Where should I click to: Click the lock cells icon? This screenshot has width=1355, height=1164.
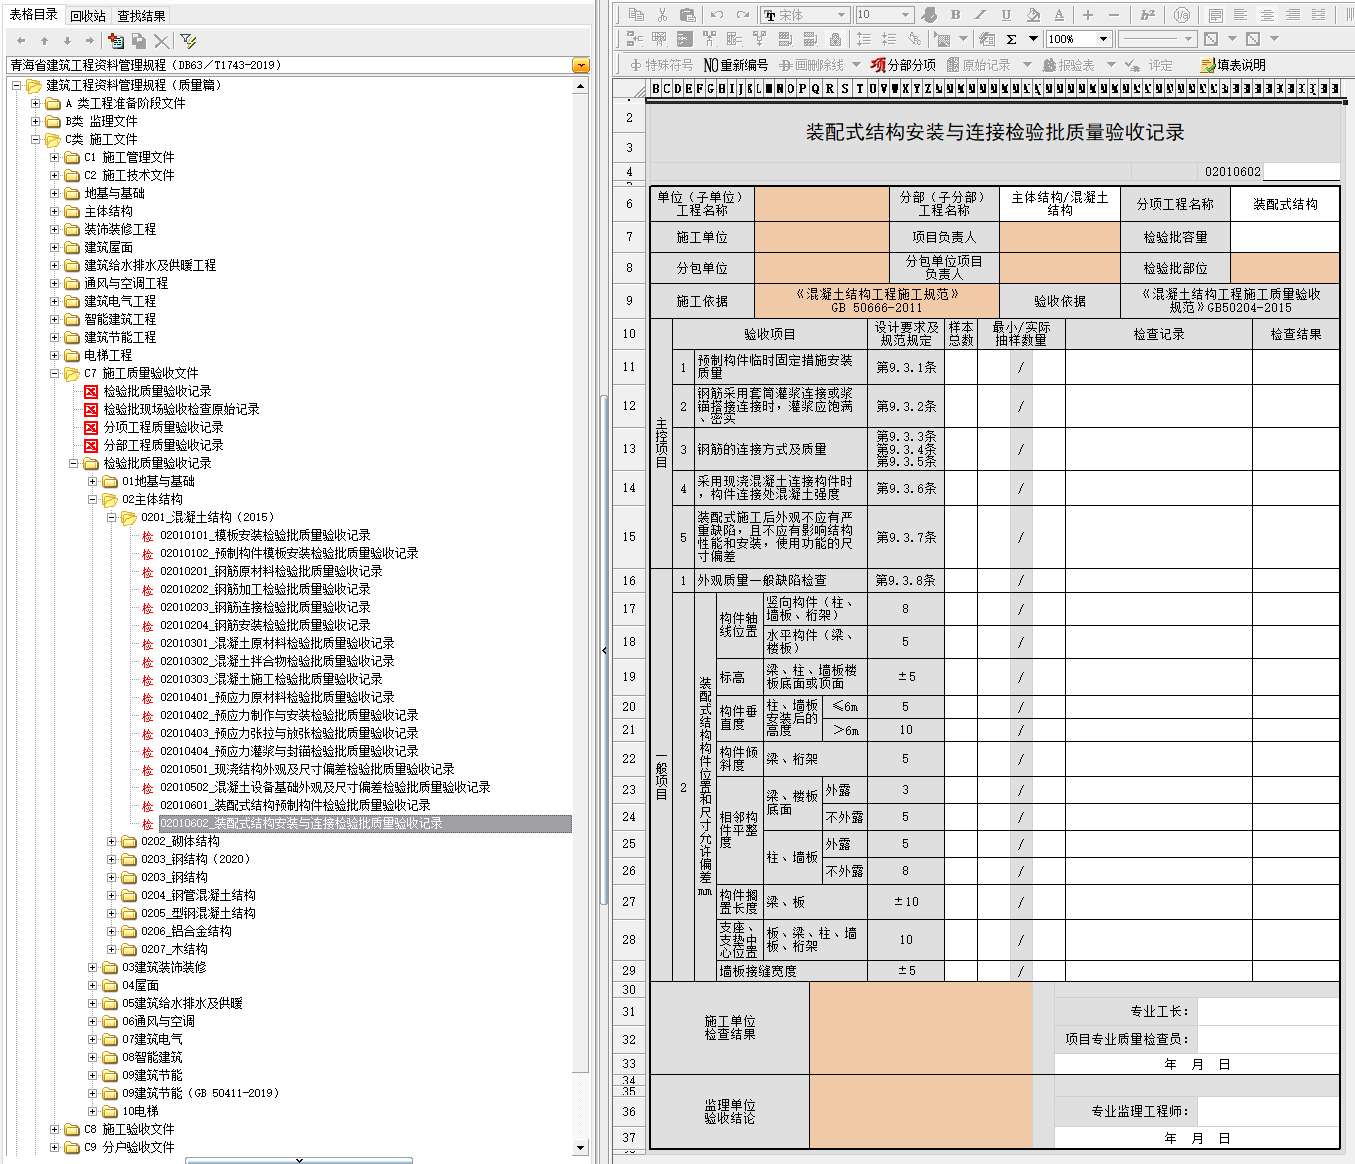(835, 39)
